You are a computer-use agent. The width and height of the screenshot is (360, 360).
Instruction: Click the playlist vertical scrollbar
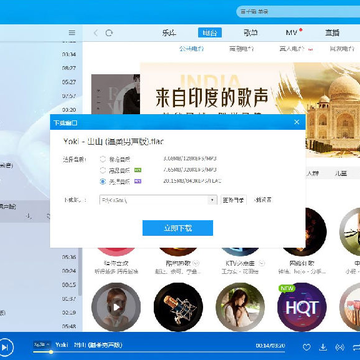click(x=80, y=273)
